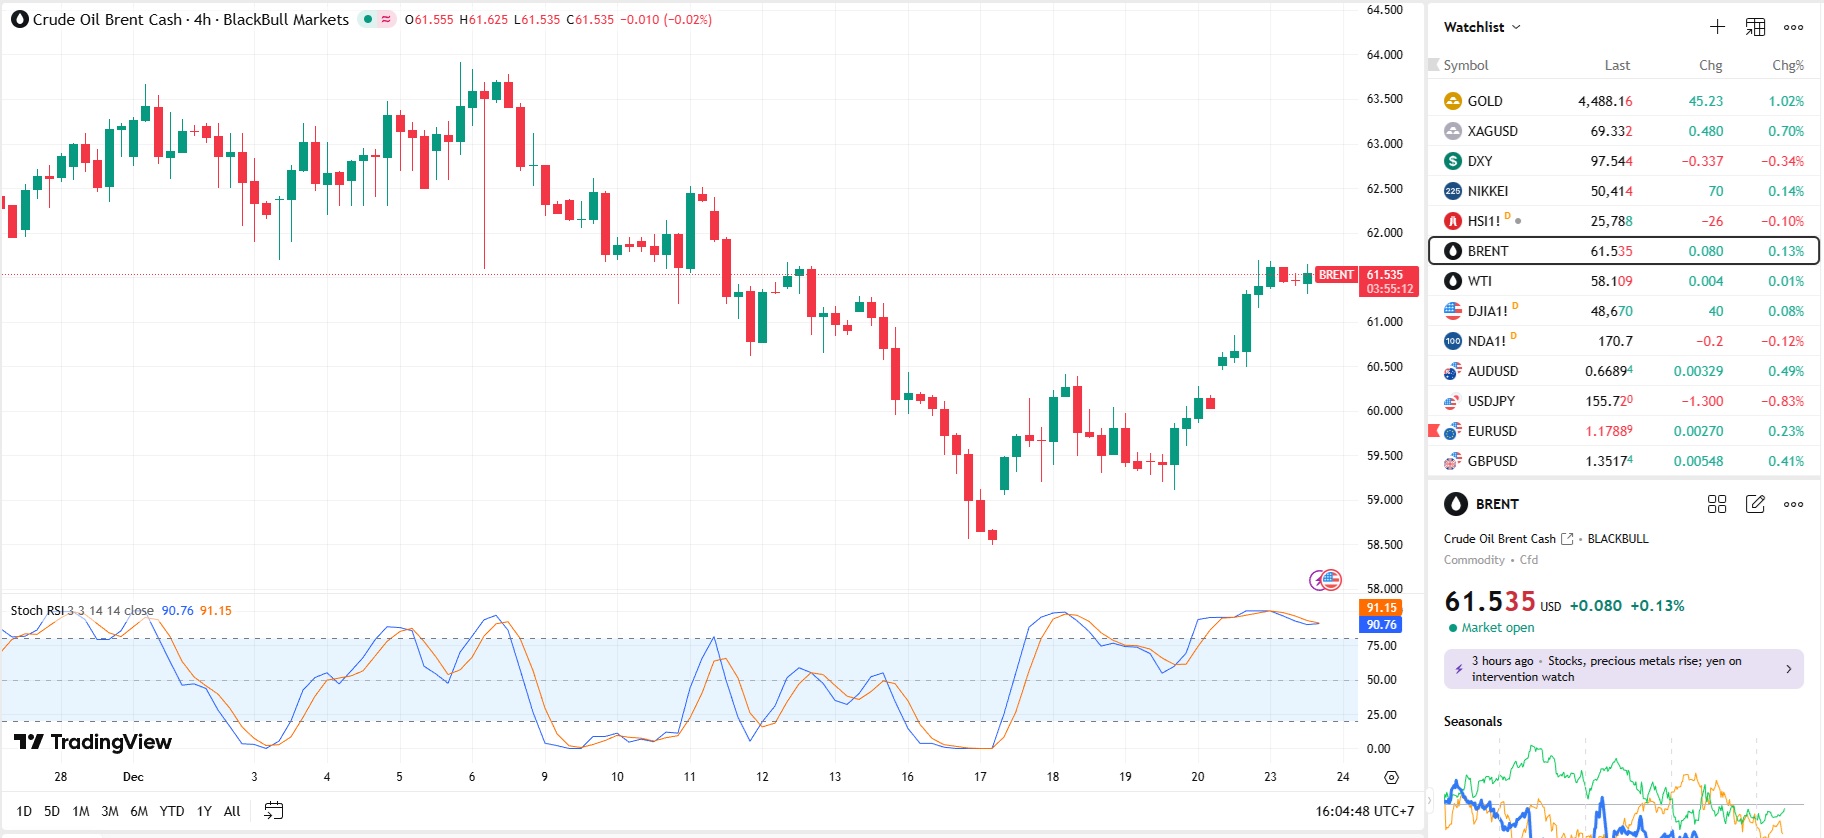Viewport: 1824px width, 838px height.
Task: Click the plus icon to add a watchlist symbol
Action: (1717, 27)
